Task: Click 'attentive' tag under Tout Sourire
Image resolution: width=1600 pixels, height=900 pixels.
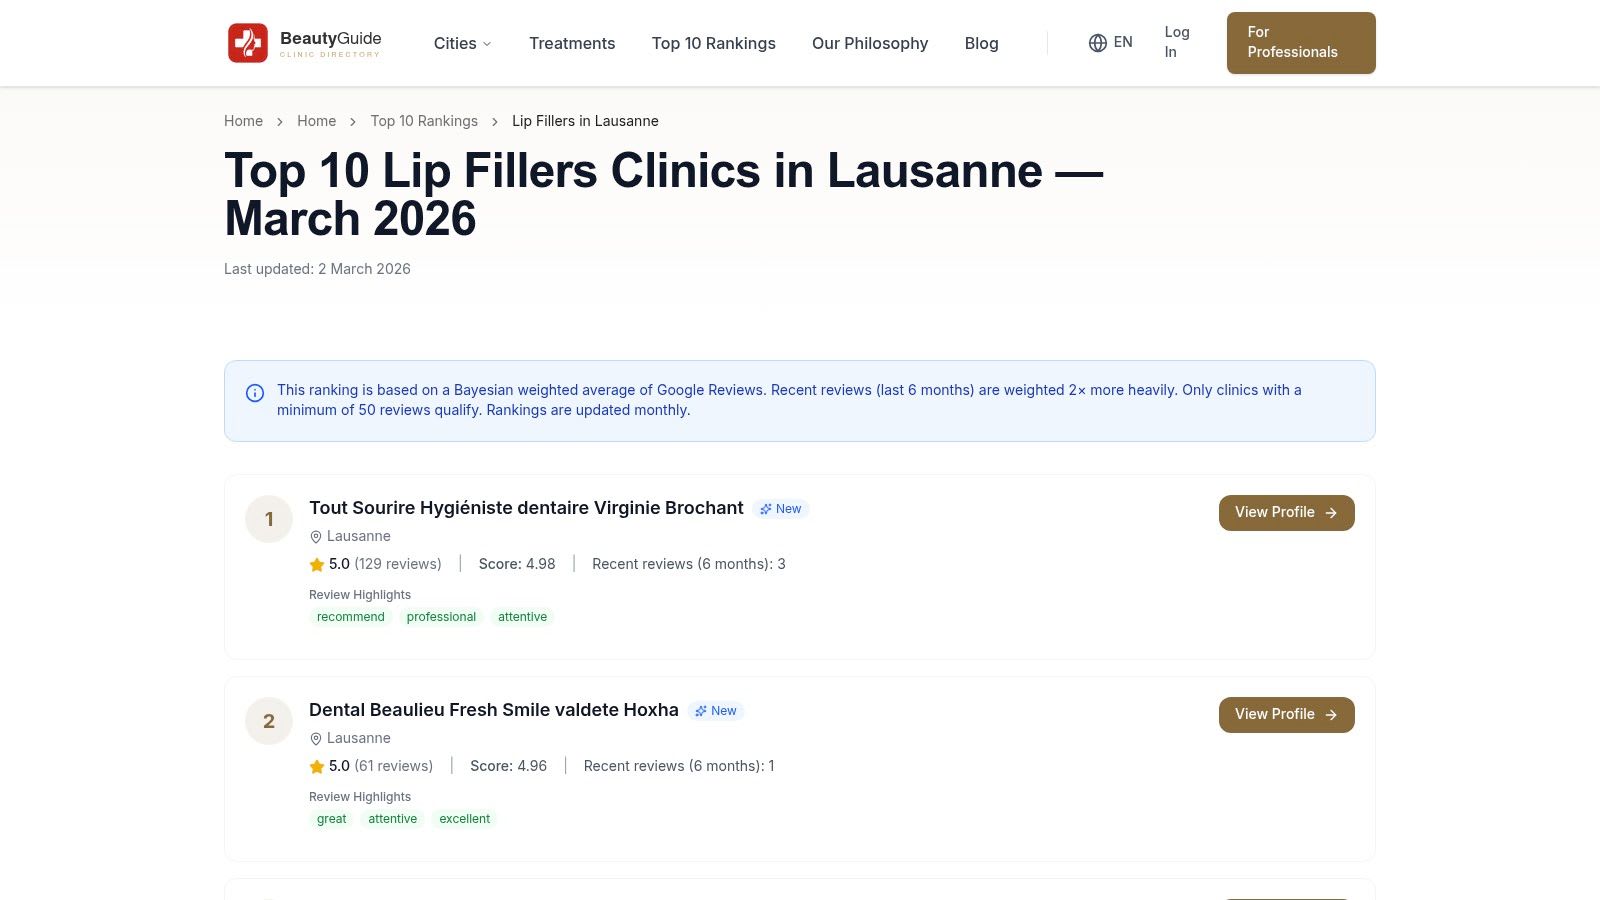Action: [x=523, y=617]
